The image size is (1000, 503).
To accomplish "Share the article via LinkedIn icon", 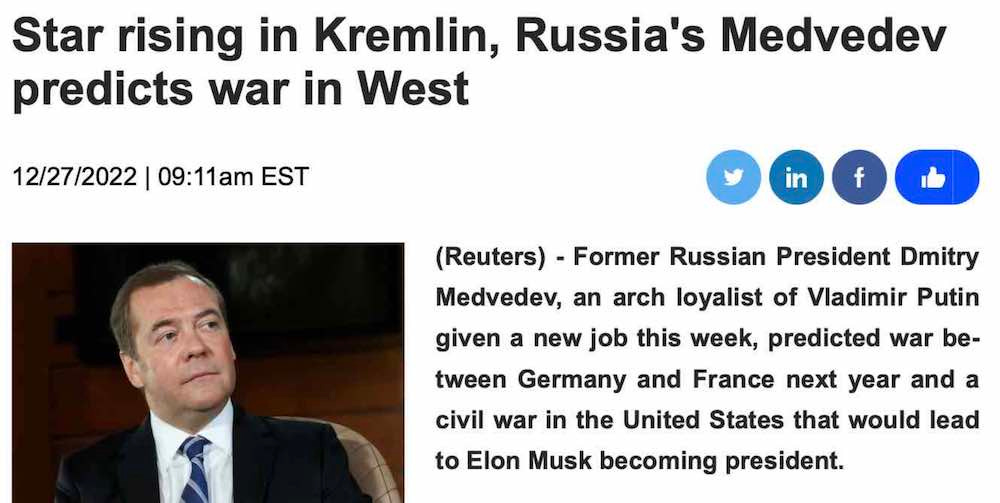I will 796,177.
